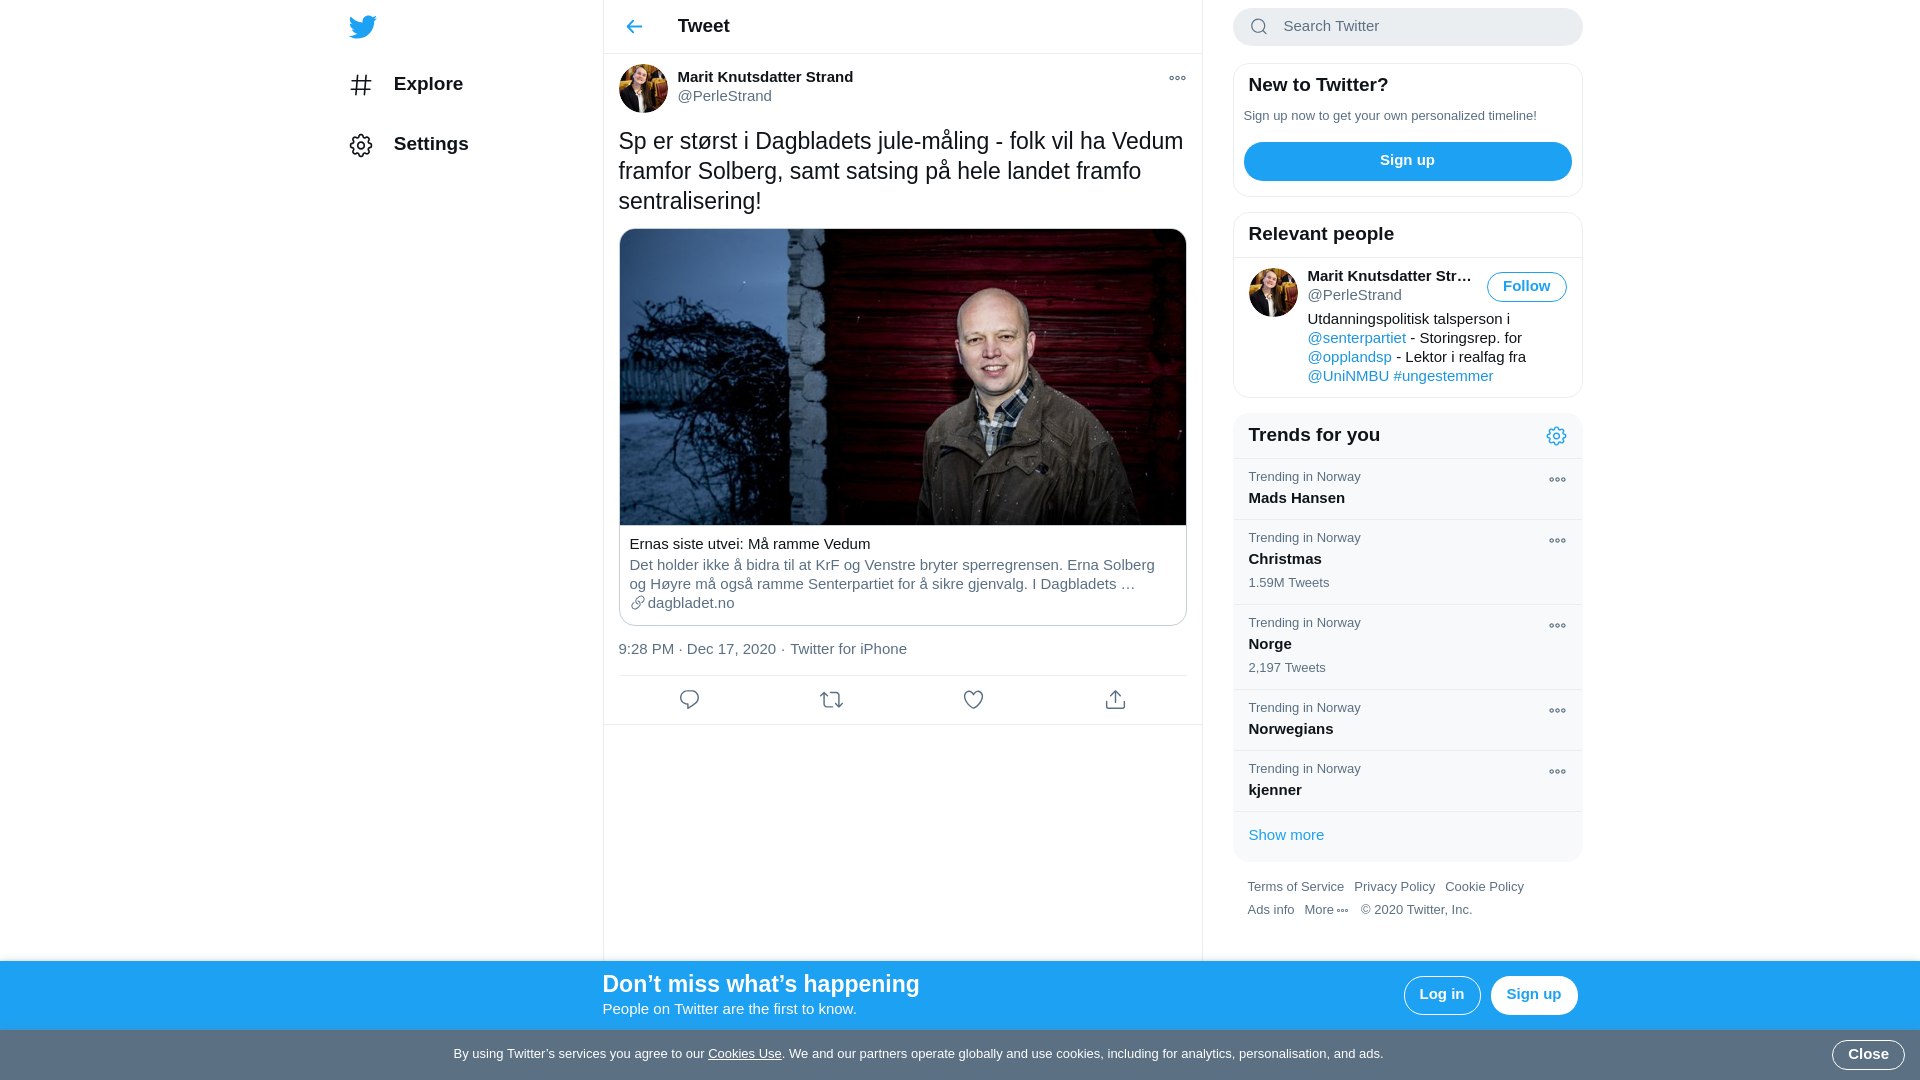Open the kjenner trend

pos(1407,781)
